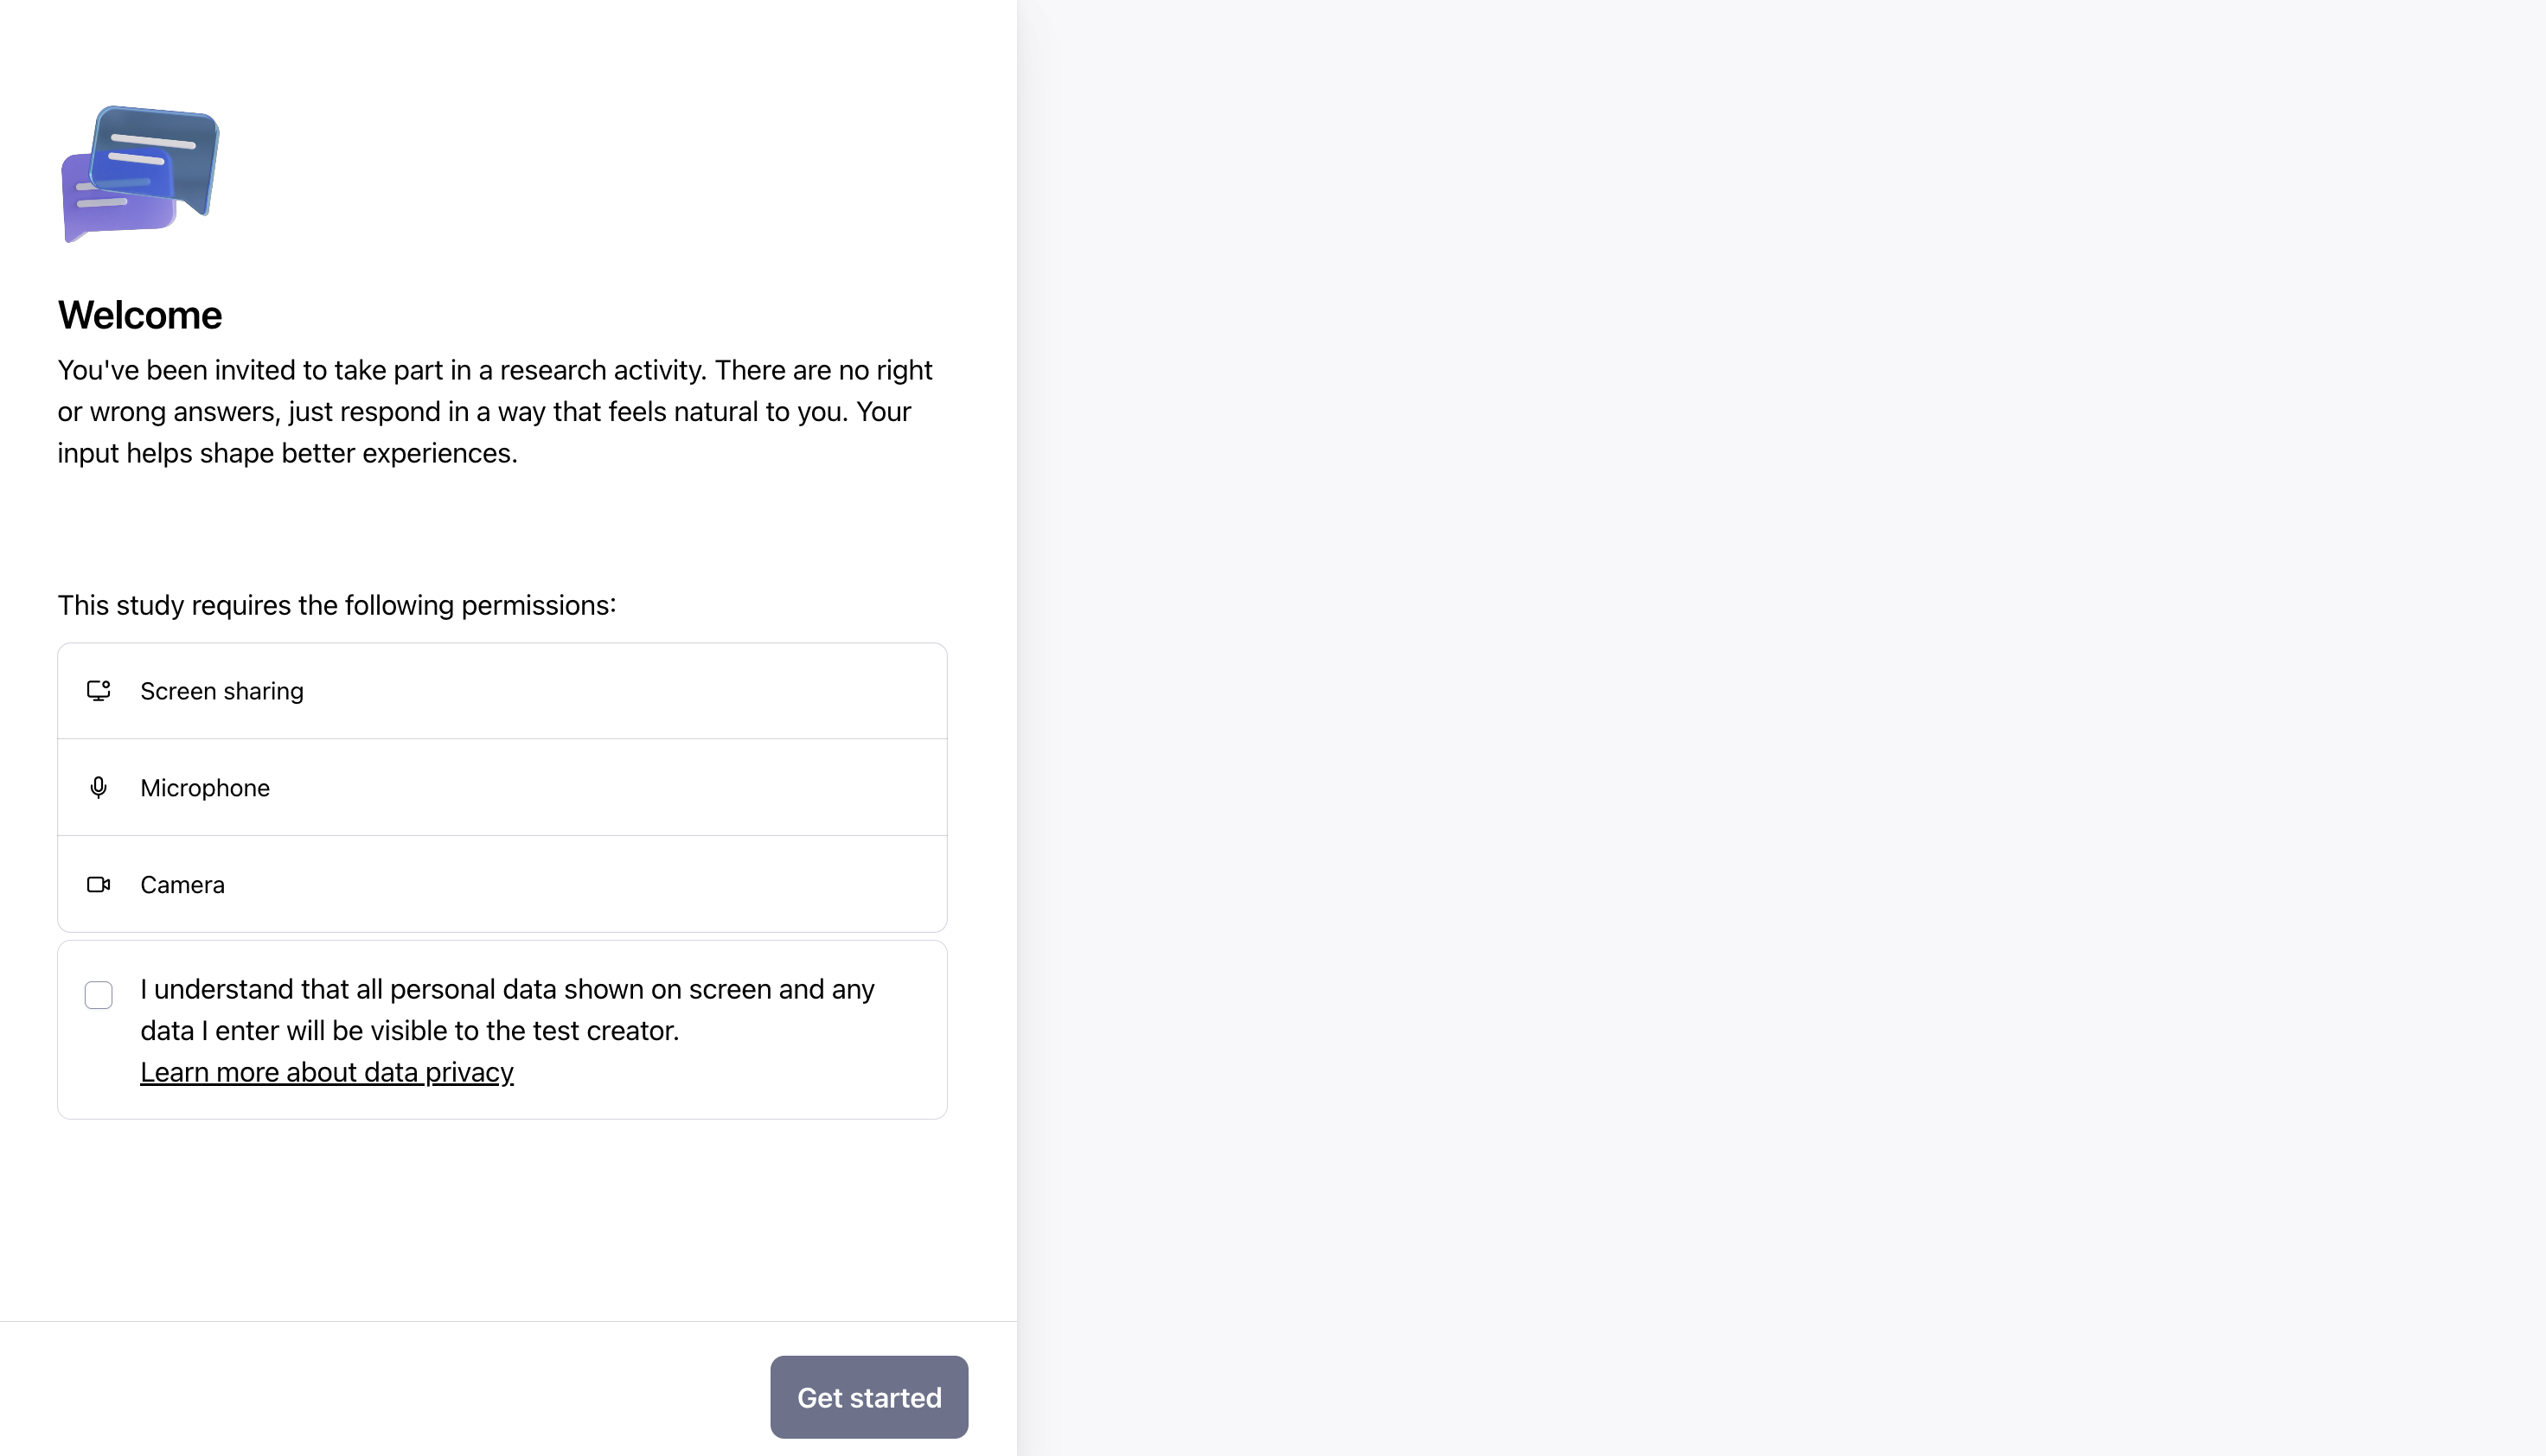Click the screen sharing monitor icon
The height and width of the screenshot is (1456, 2546).
point(98,691)
